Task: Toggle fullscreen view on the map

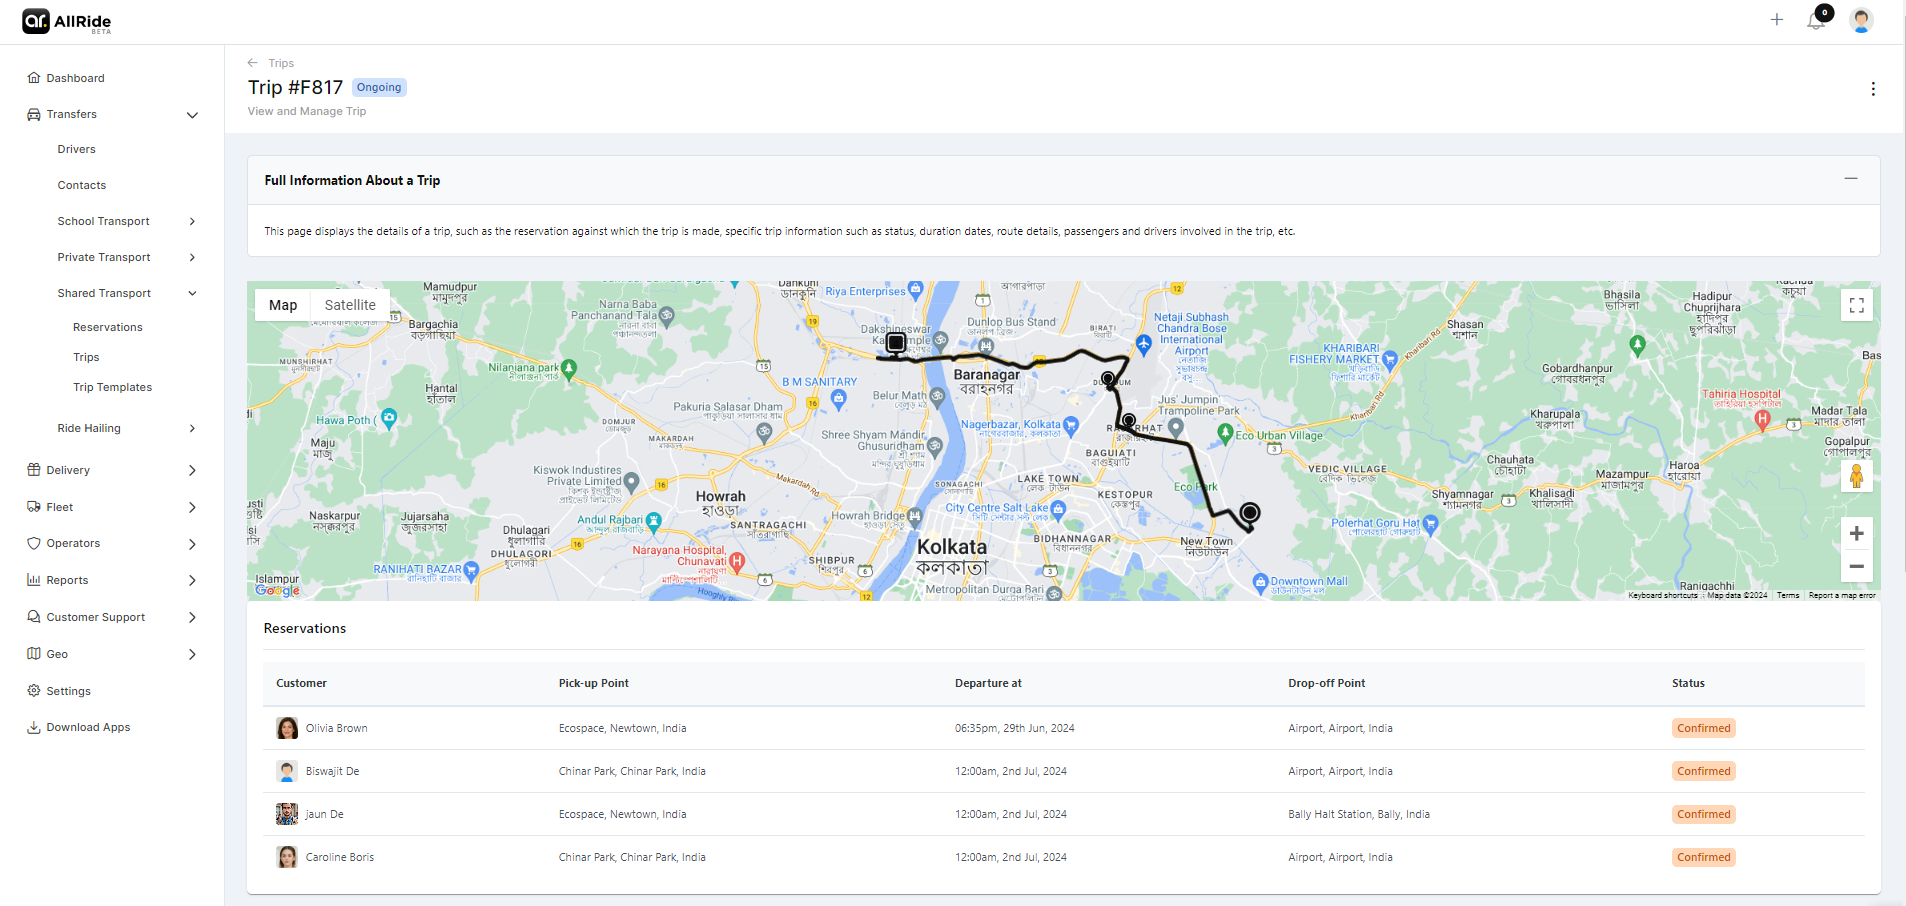Action: 1856,306
